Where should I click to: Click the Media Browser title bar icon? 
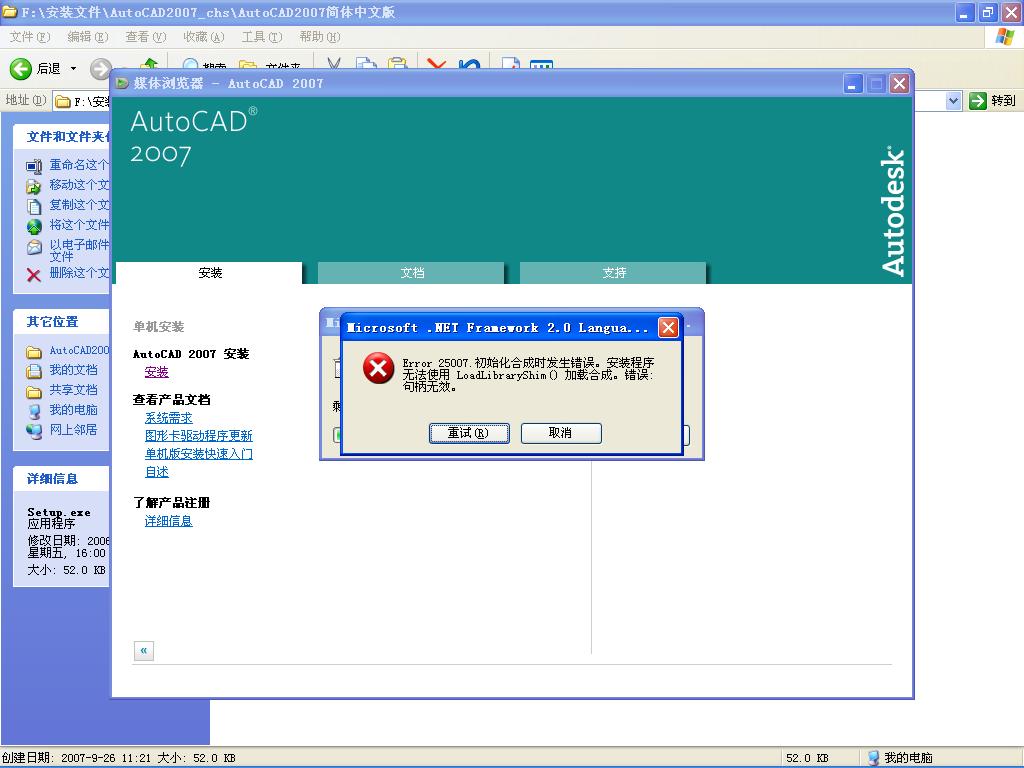pos(122,84)
